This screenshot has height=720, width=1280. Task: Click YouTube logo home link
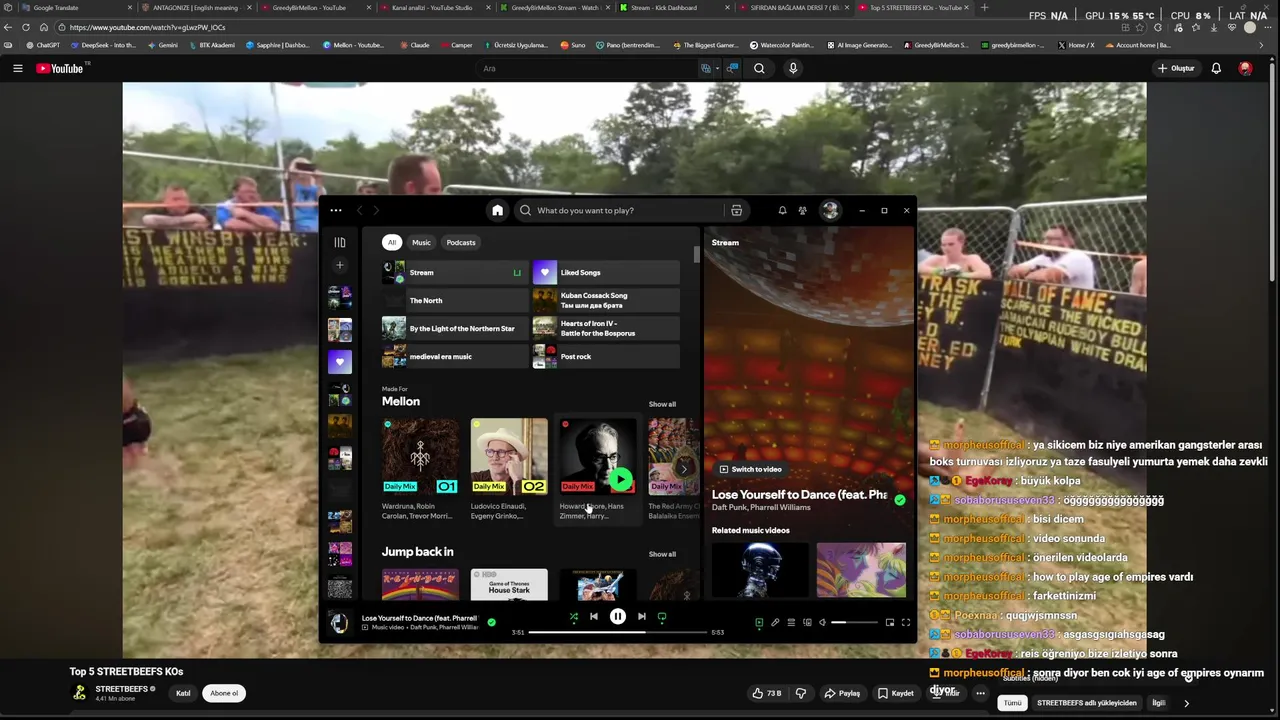pyautogui.click(x=62, y=68)
